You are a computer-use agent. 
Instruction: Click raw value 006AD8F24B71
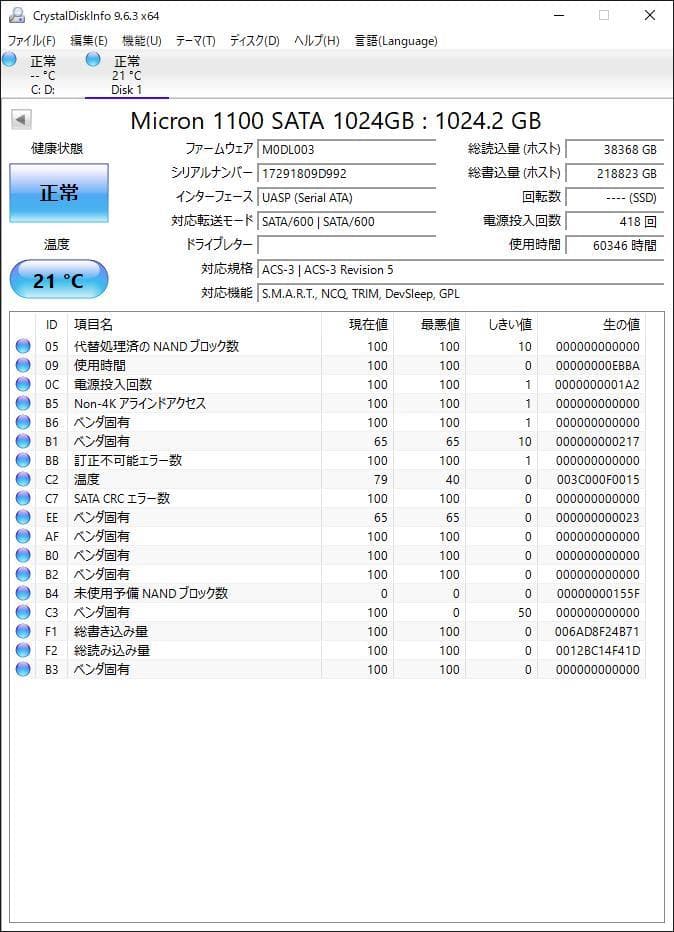coord(597,631)
